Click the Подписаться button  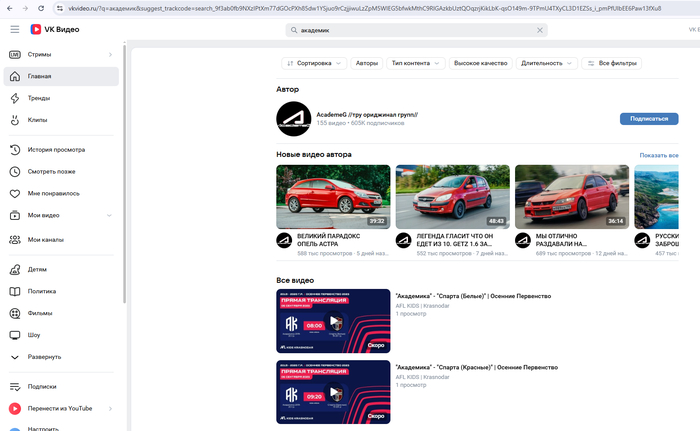(x=649, y=118)
